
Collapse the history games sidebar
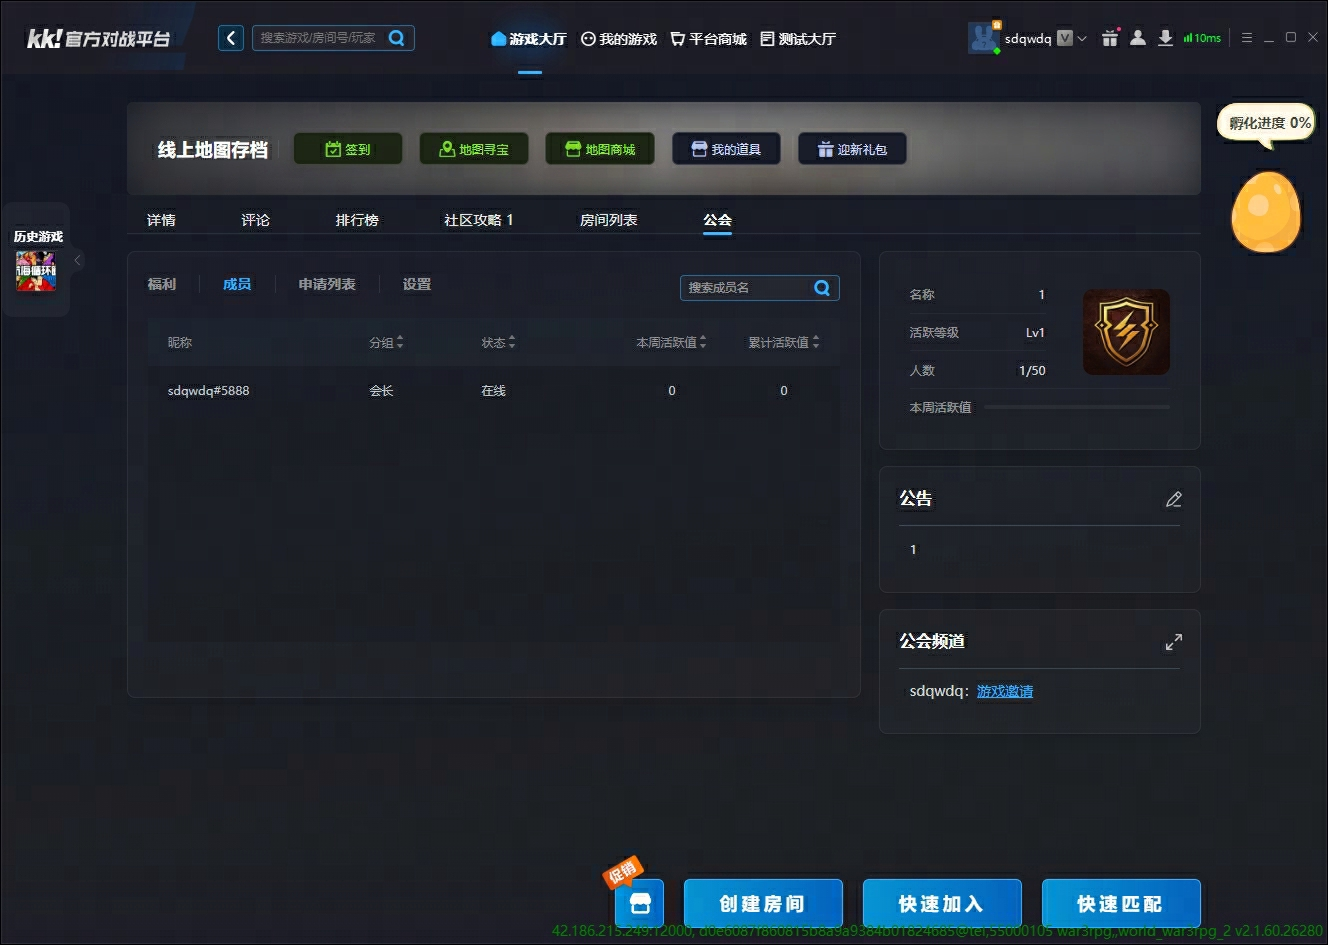(x=77, y=260)
